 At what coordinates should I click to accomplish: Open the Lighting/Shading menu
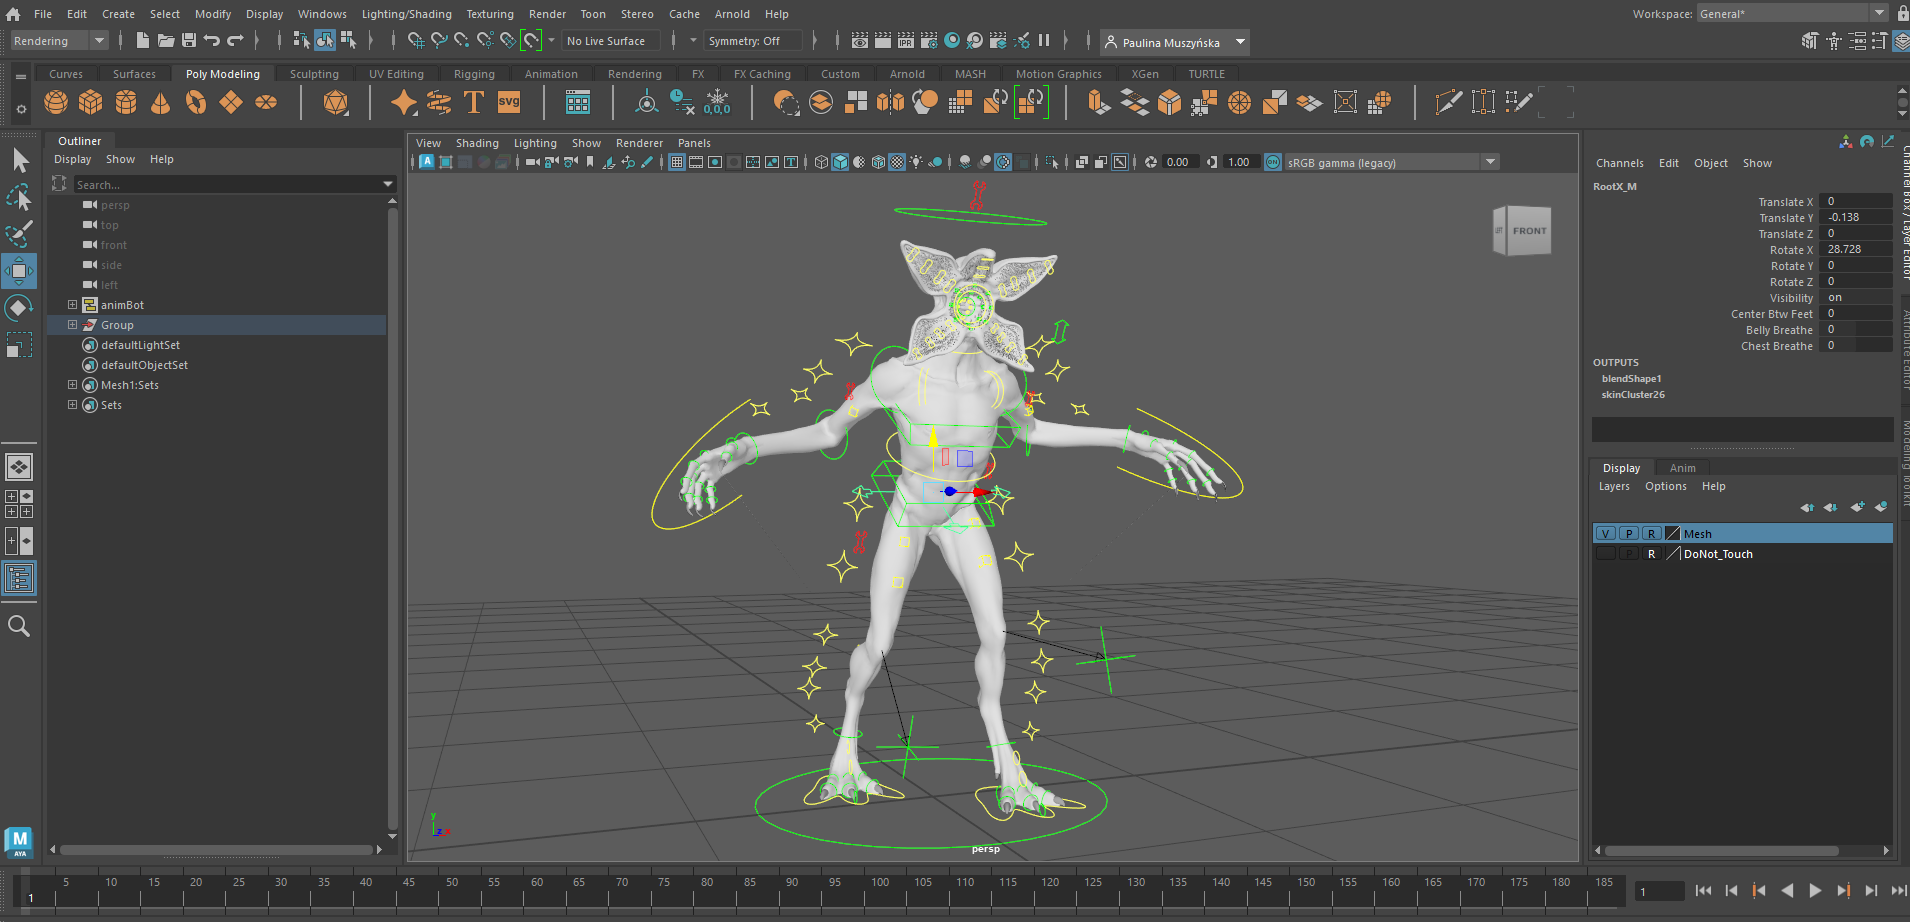click(x=406, y=14)
